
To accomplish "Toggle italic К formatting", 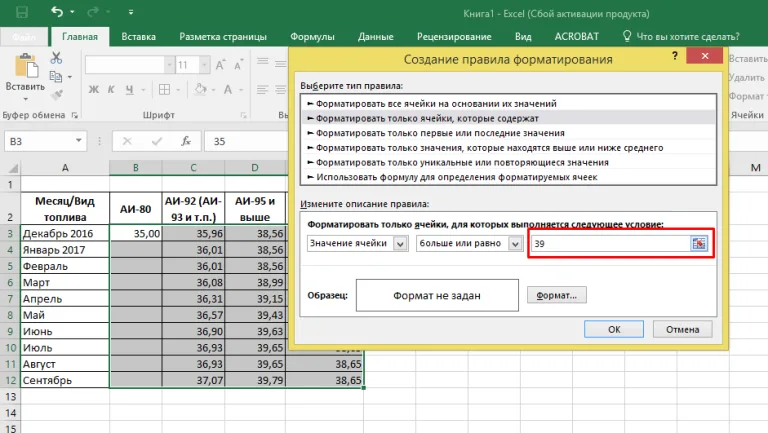I will pyautogui.click(x=111, y=89).
